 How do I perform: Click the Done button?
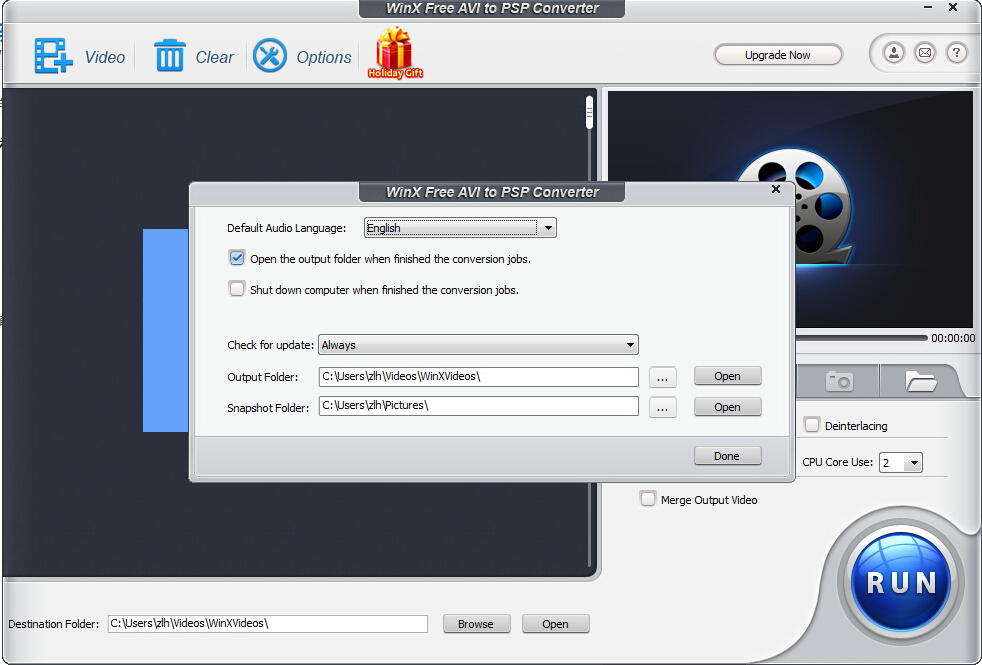coord(727,456)
